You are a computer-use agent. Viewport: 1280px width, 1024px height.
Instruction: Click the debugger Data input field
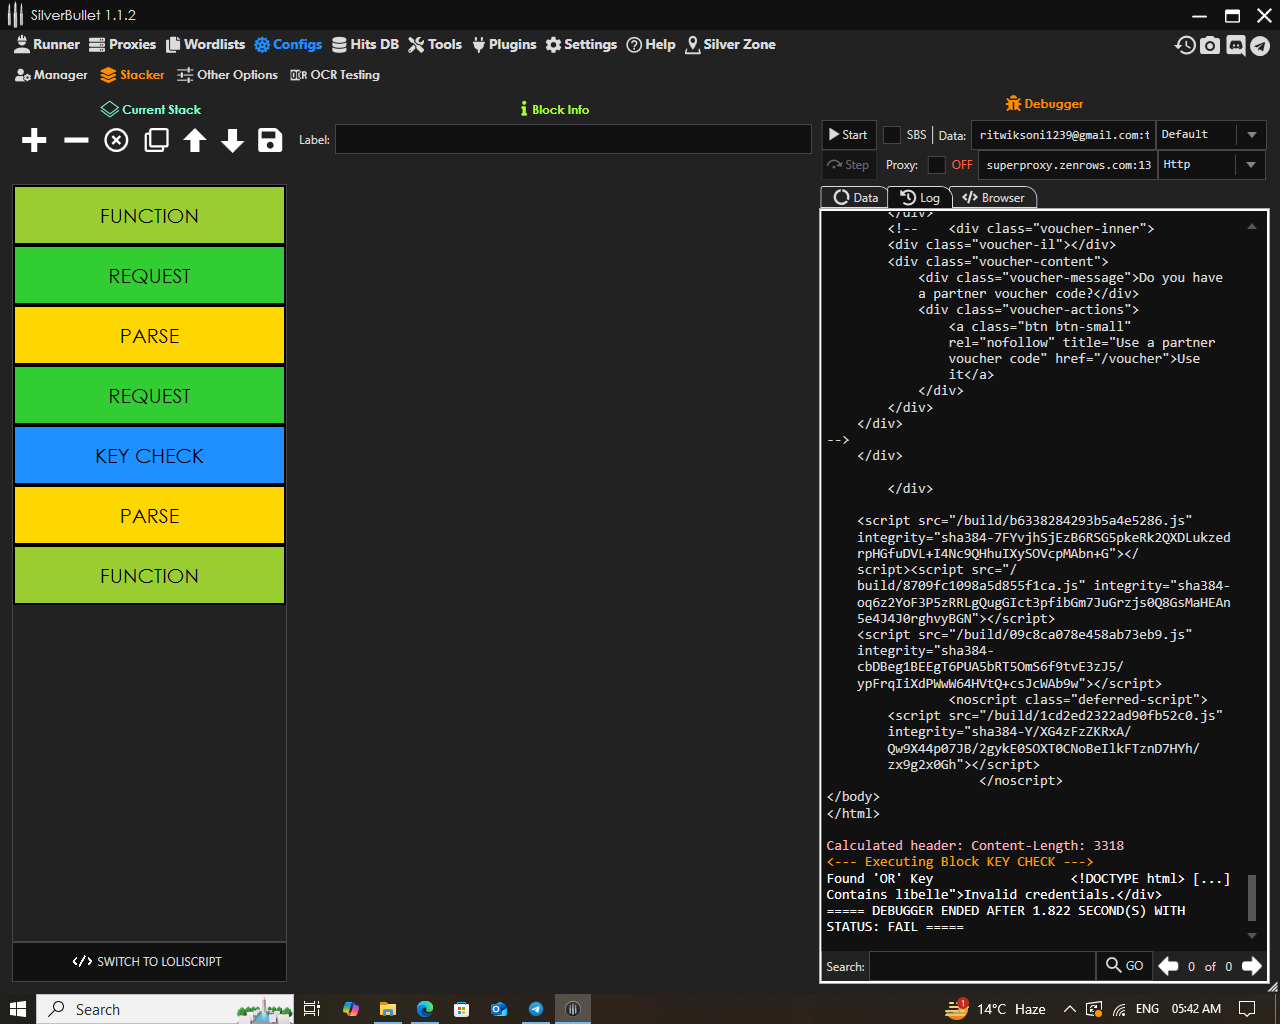pyautogui.click(x=1063, y=135)
